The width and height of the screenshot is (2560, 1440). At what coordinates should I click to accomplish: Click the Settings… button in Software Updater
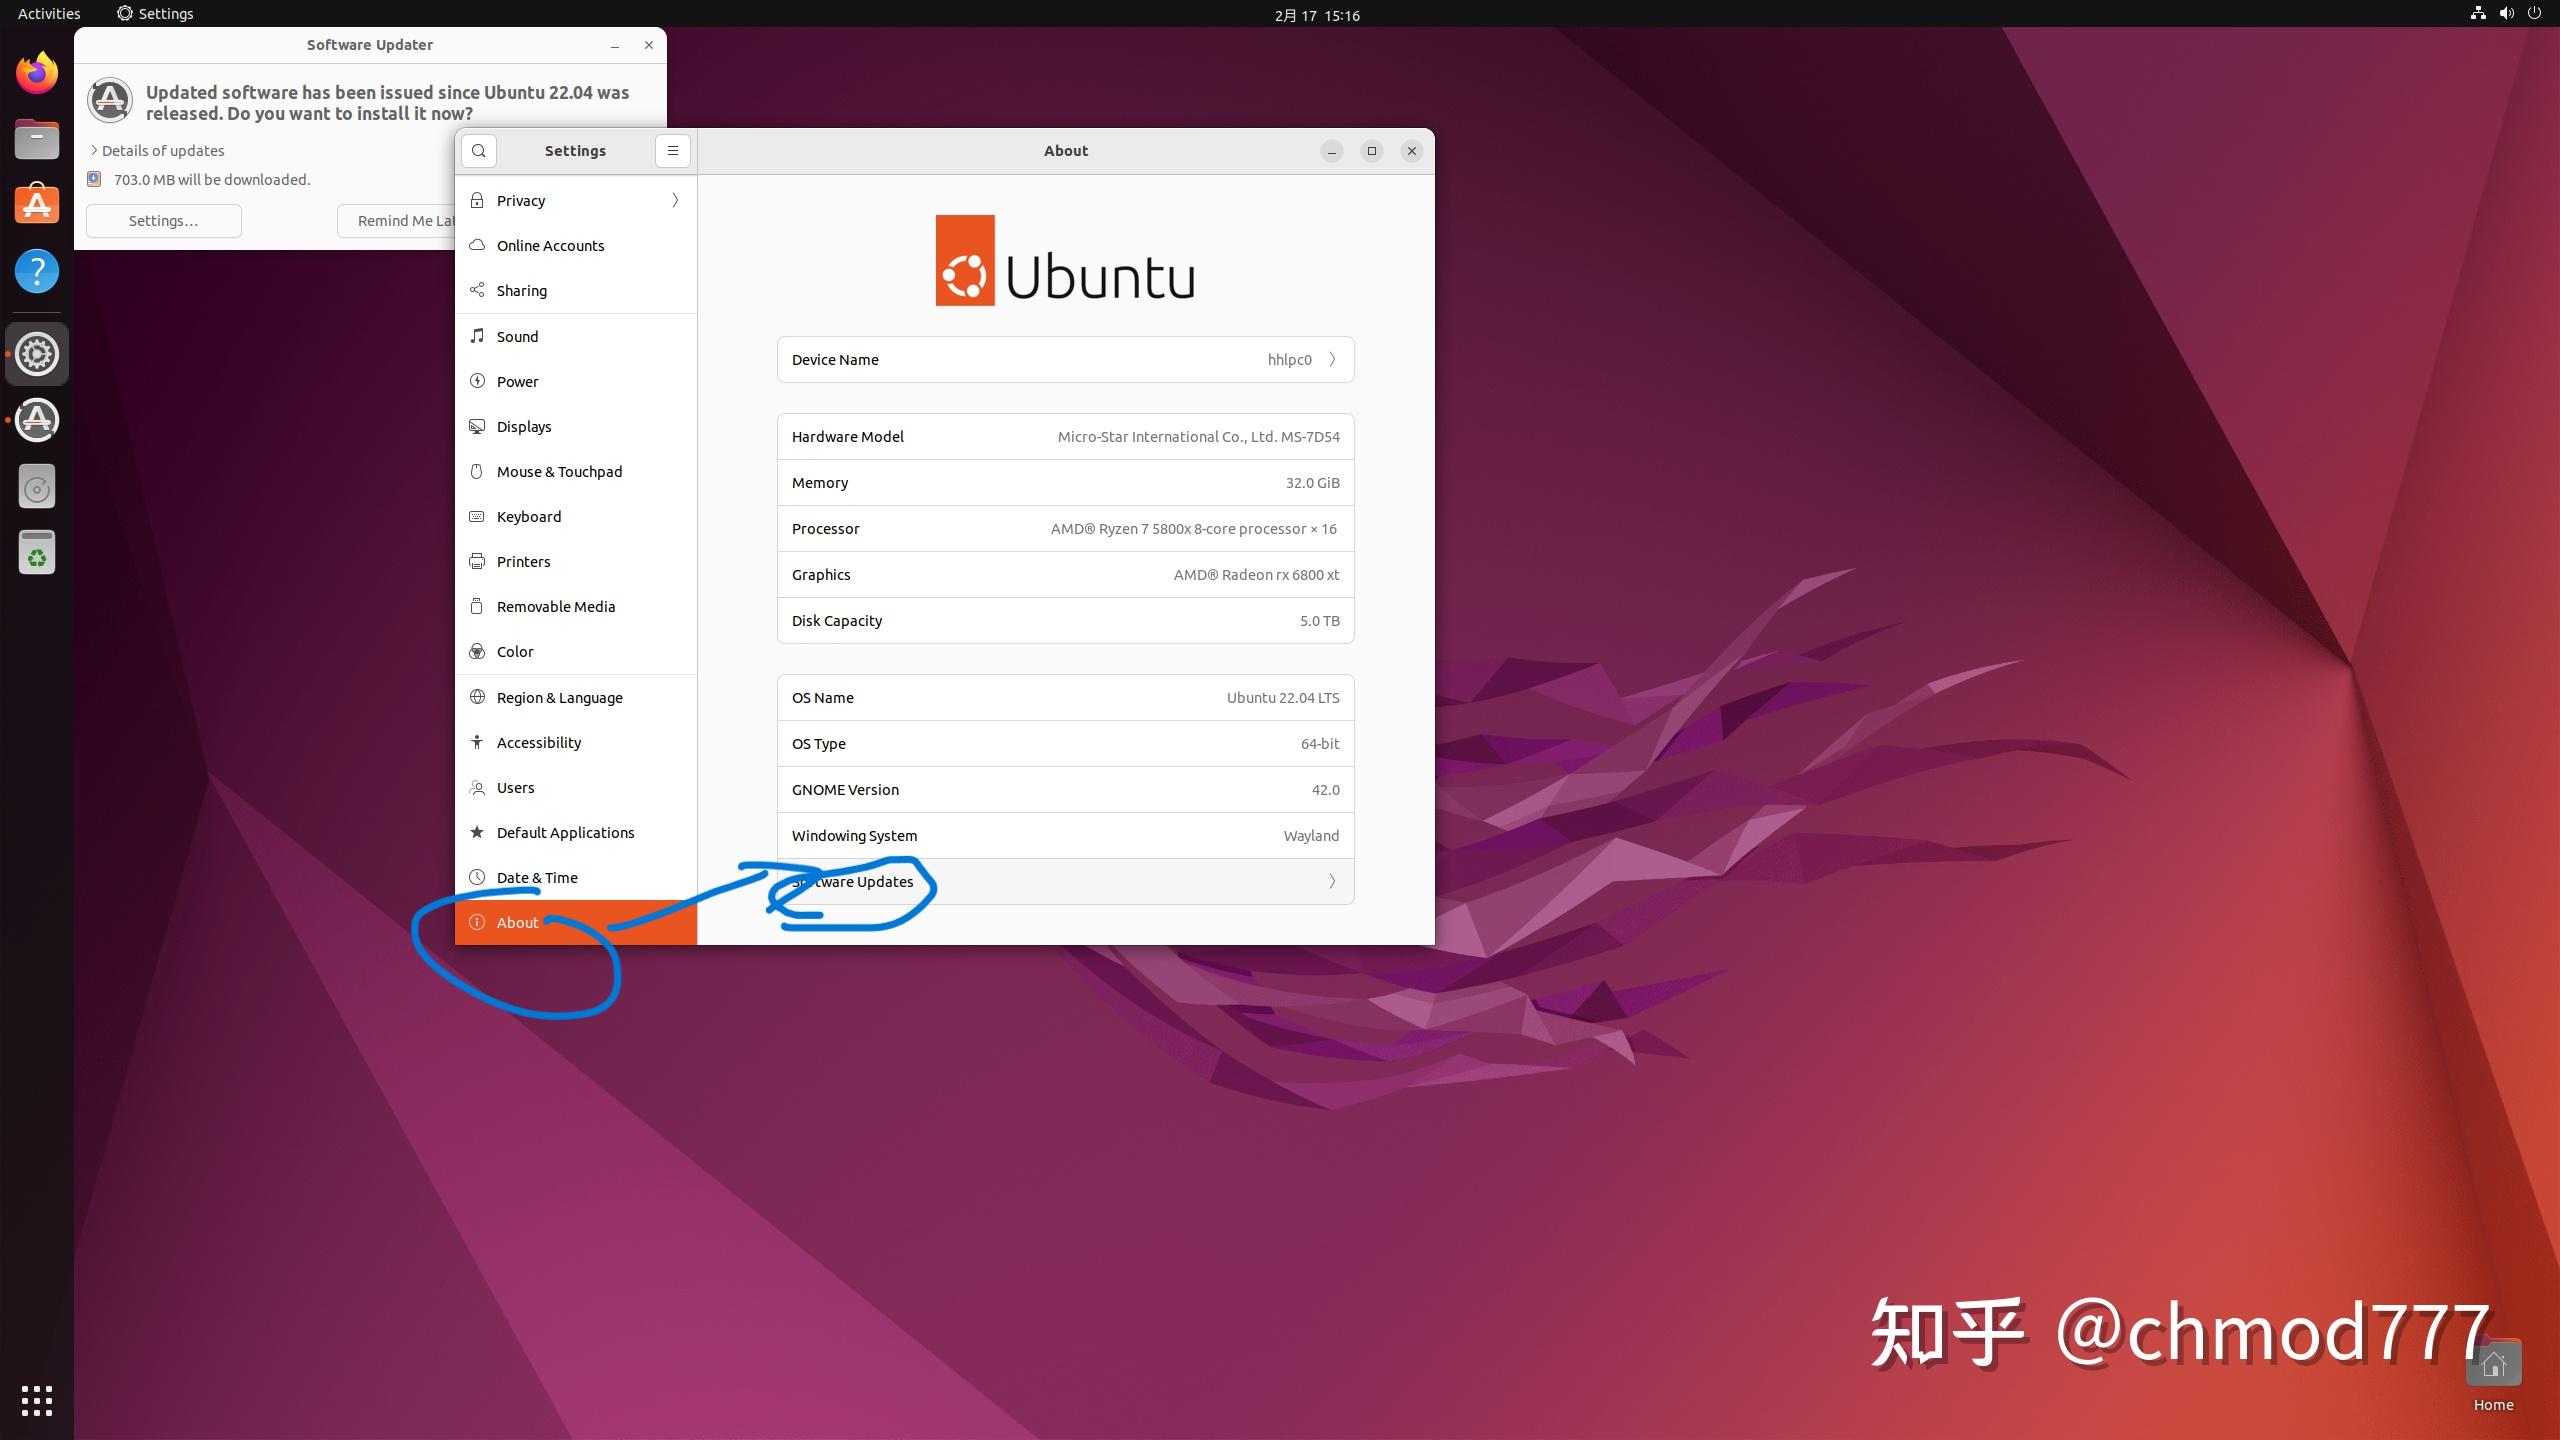163,221
